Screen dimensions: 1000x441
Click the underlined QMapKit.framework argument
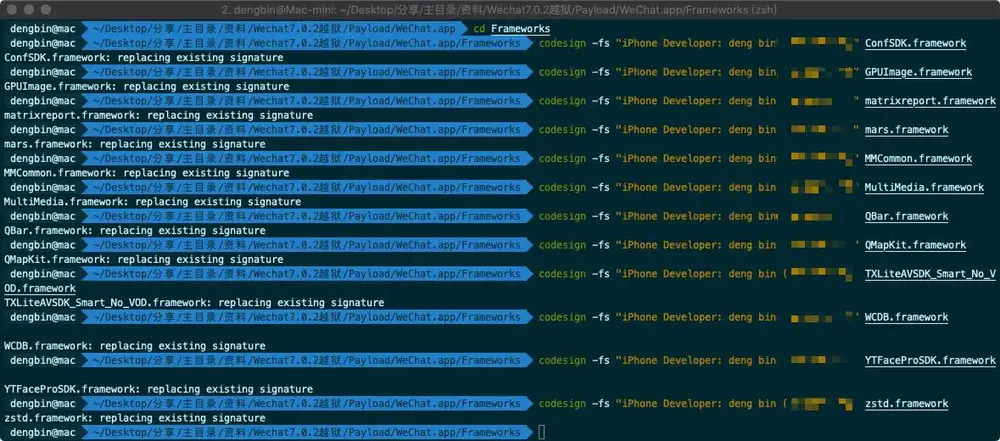click(x=915, y=245)
